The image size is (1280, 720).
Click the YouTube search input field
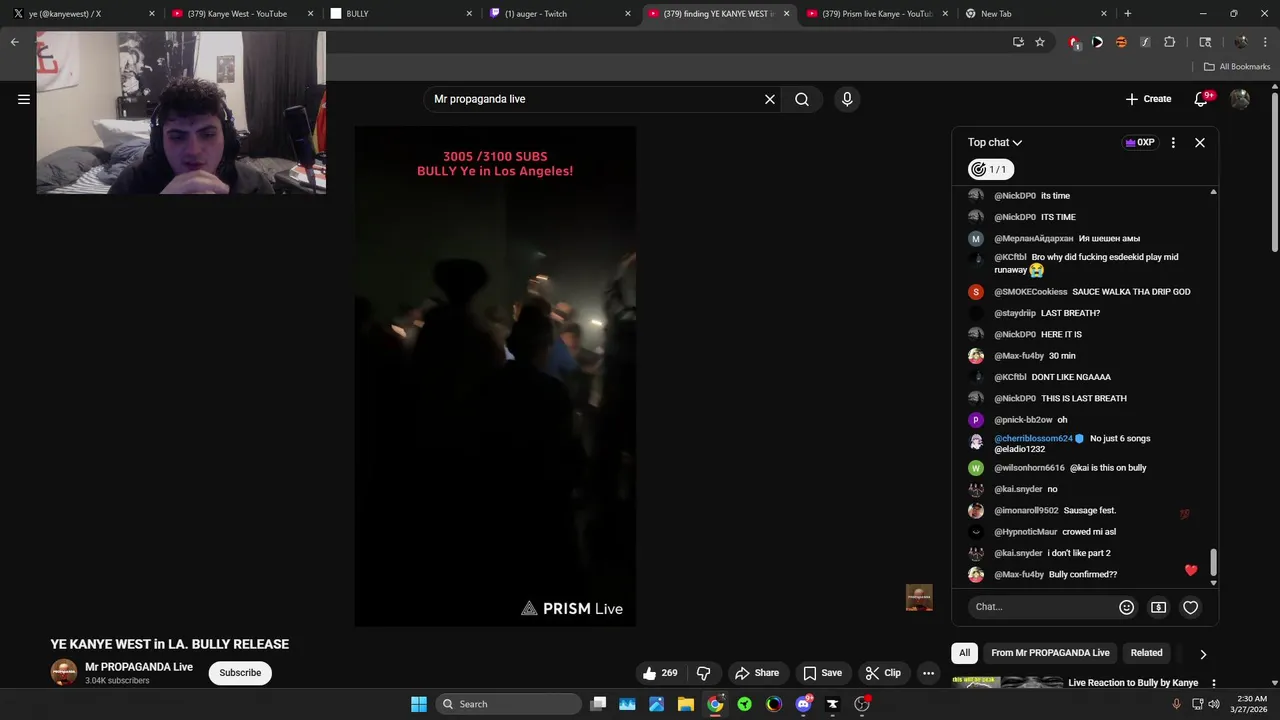click(x=595, y=99)
